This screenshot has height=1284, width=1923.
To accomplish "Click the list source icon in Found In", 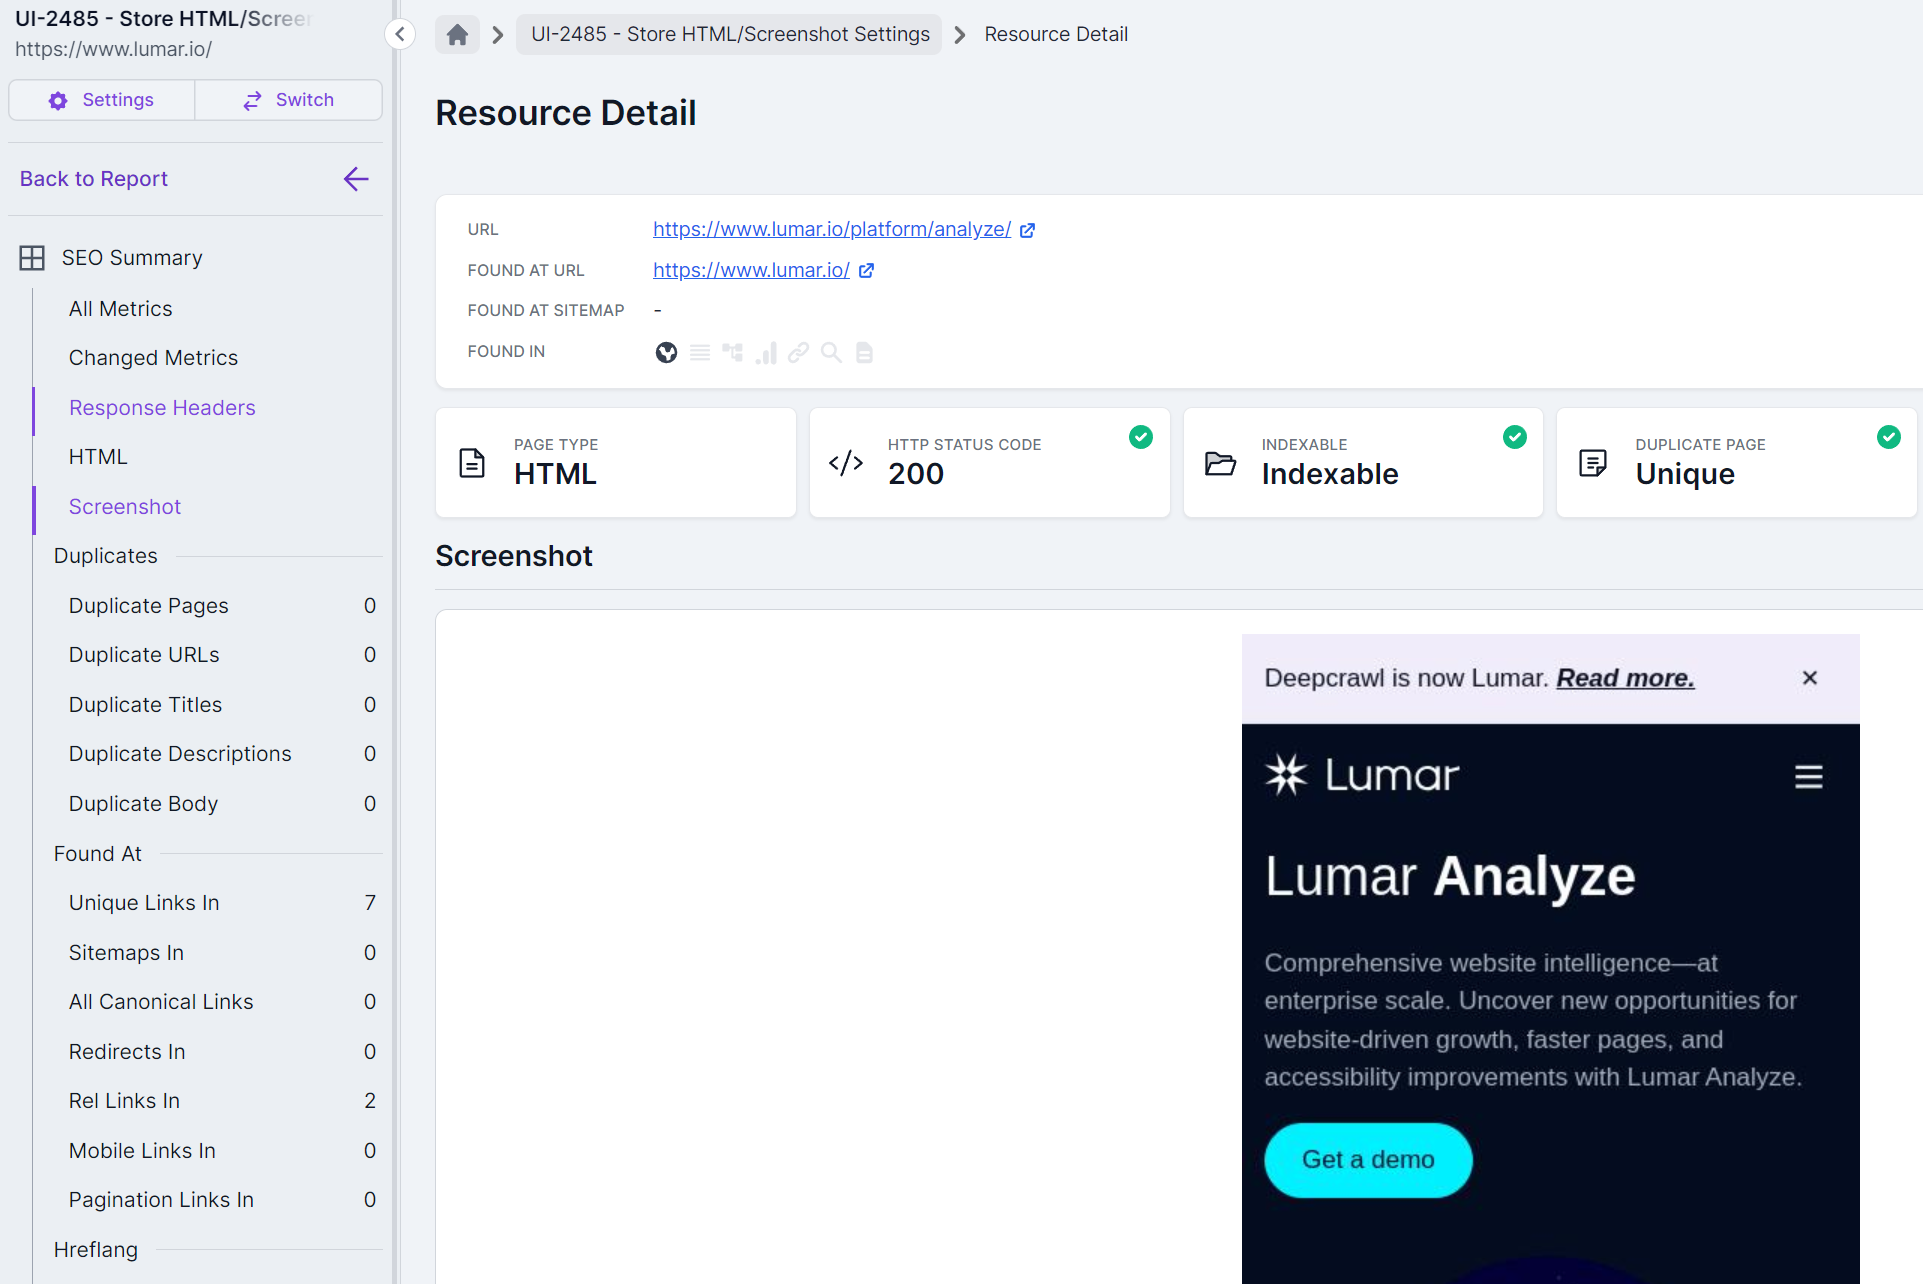I will pyautogui.click(x=700, y=352).
